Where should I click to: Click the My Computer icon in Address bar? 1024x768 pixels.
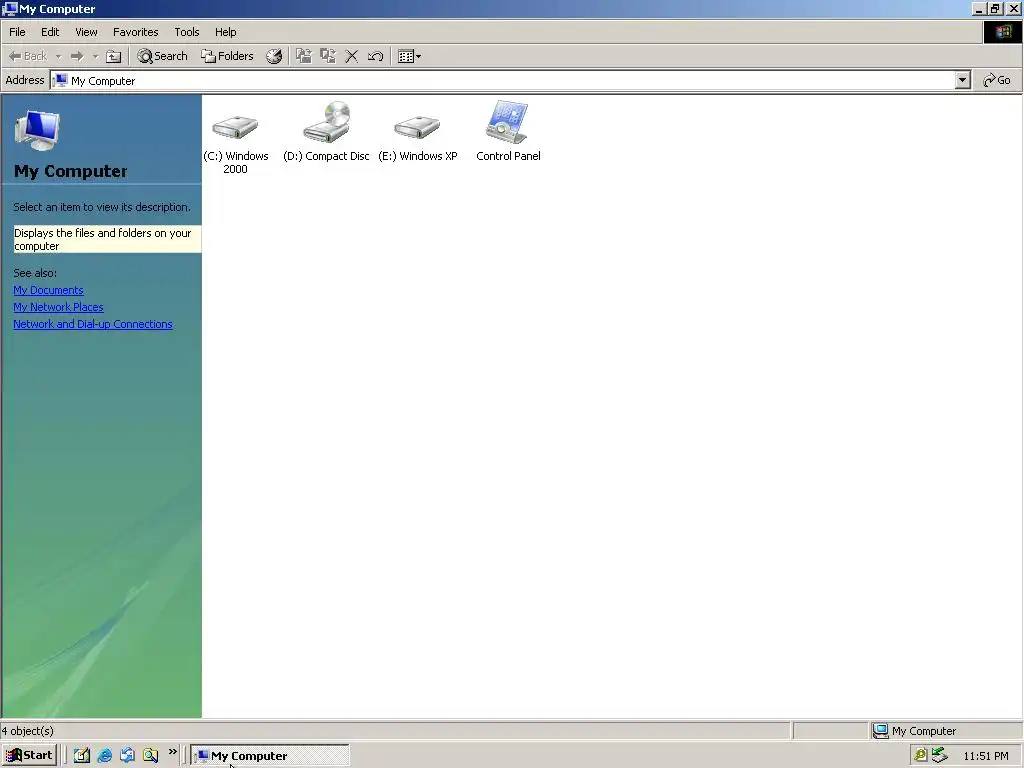(61, 80)
